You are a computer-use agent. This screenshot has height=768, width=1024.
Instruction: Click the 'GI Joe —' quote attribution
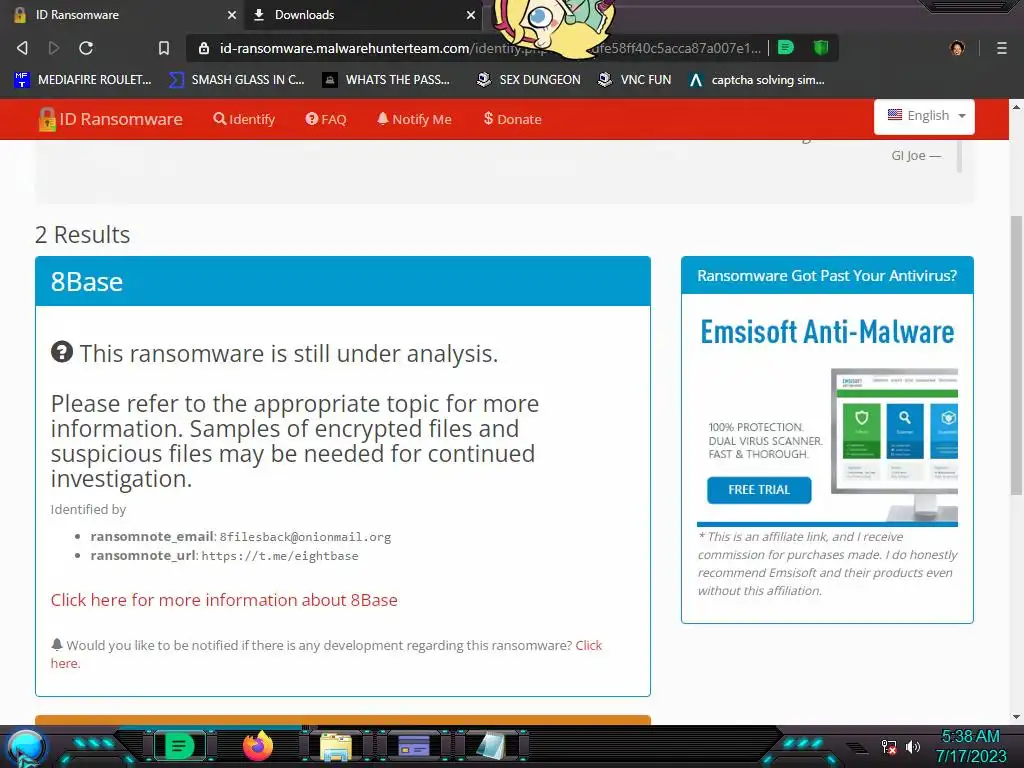916,155
